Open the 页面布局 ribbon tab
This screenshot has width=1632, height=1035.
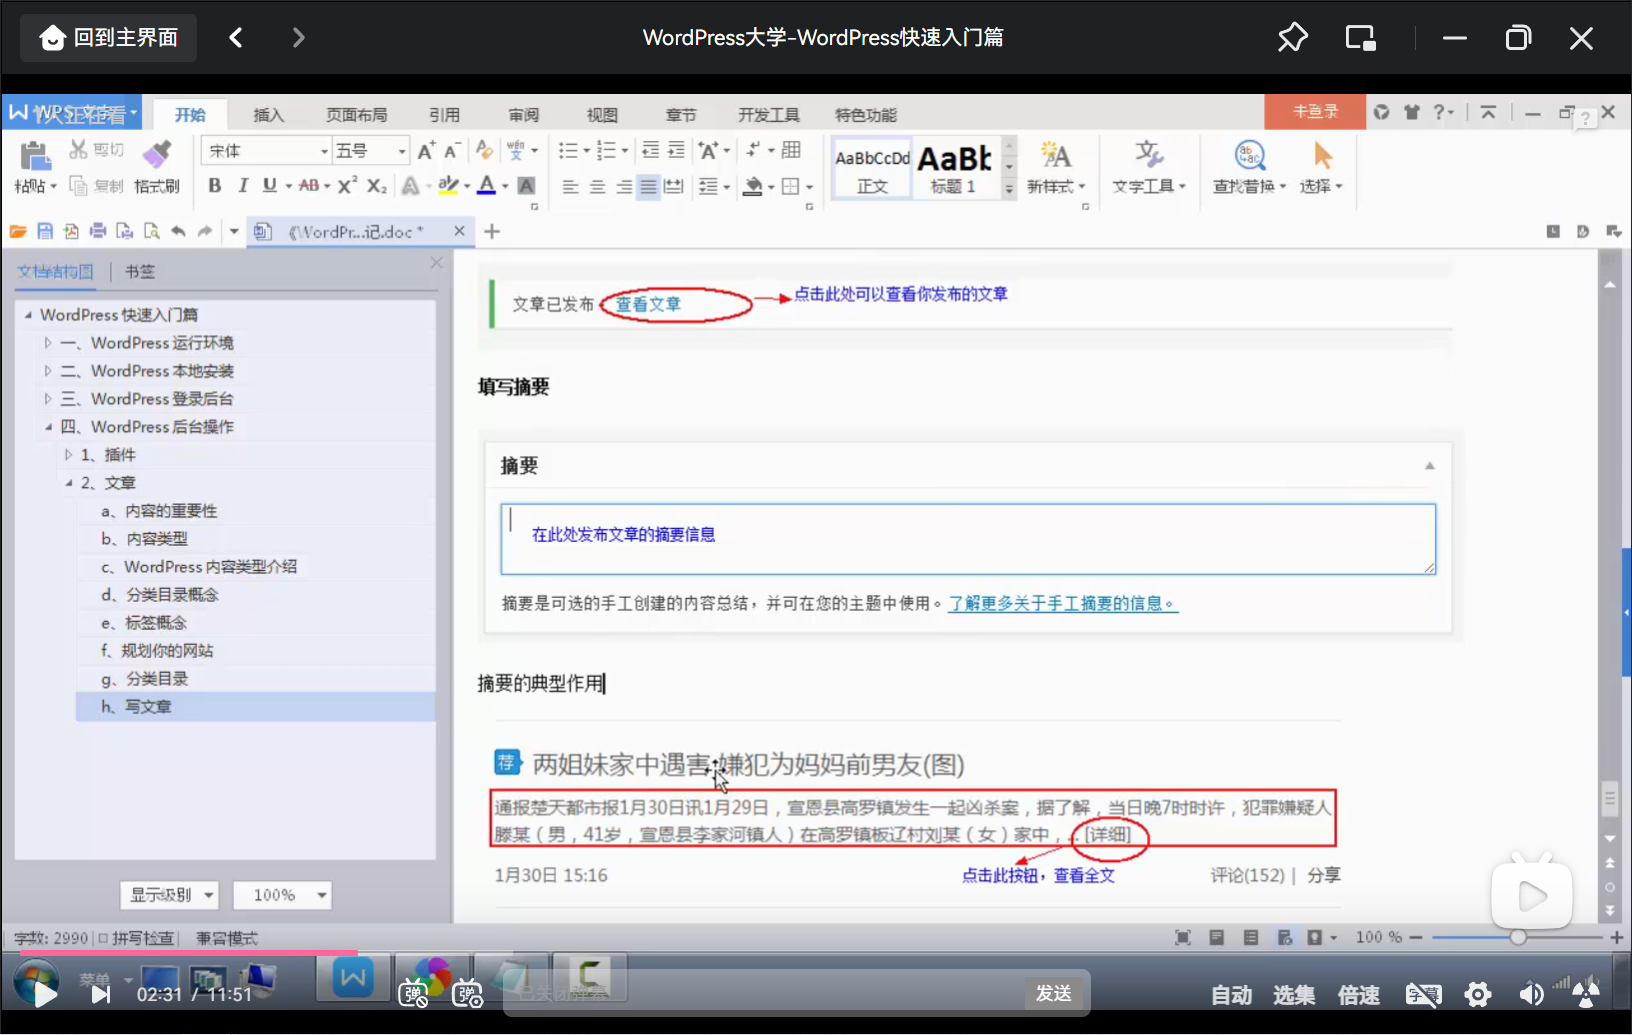point(356,115)
